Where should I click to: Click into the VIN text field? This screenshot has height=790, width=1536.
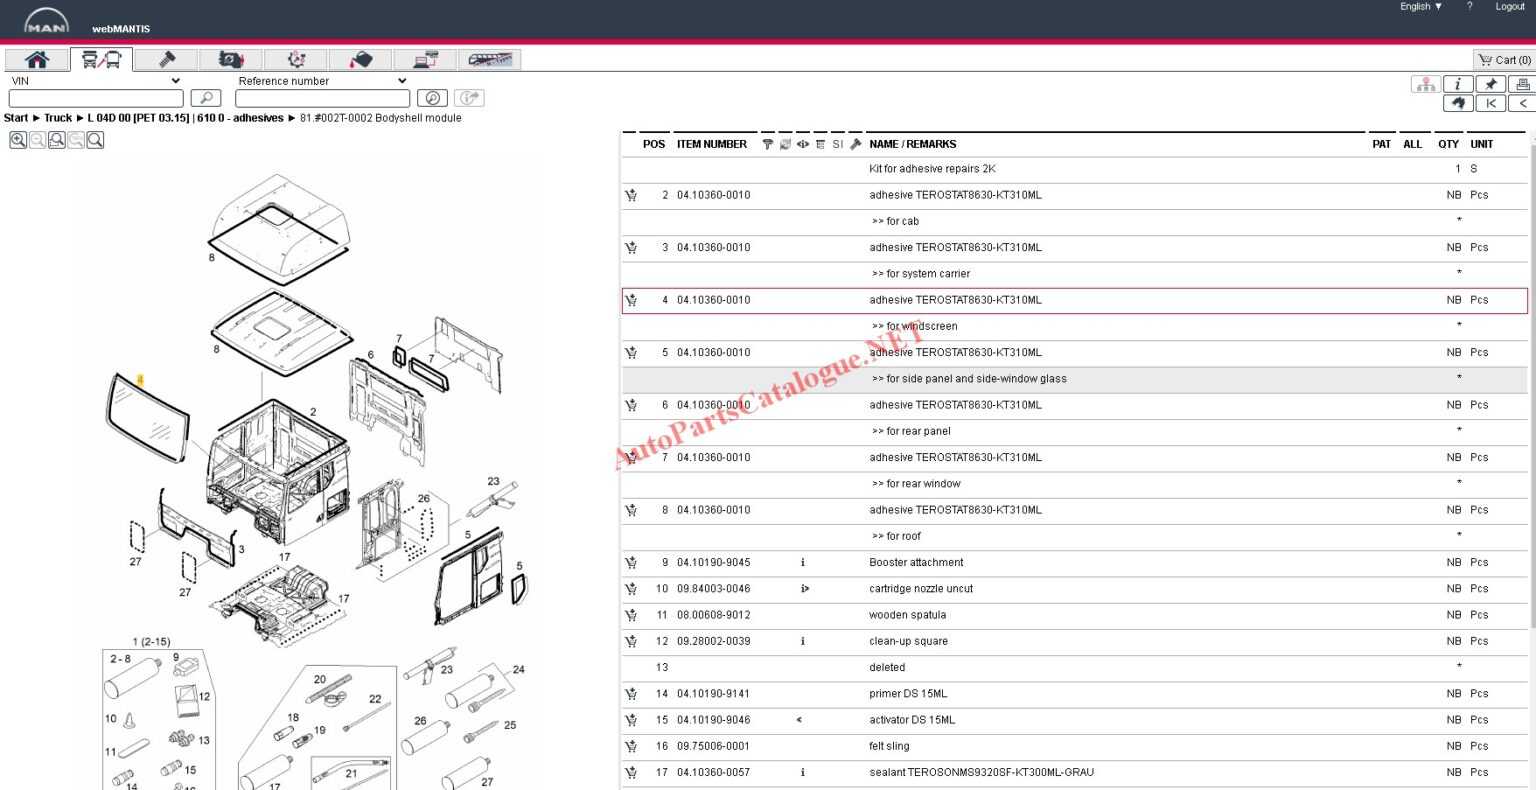(x=96, y=98)
